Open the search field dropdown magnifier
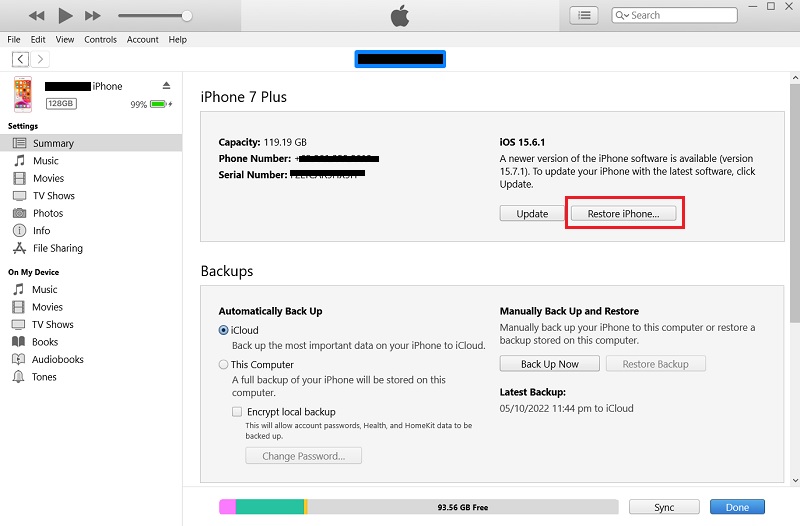 tap(623, 15)
